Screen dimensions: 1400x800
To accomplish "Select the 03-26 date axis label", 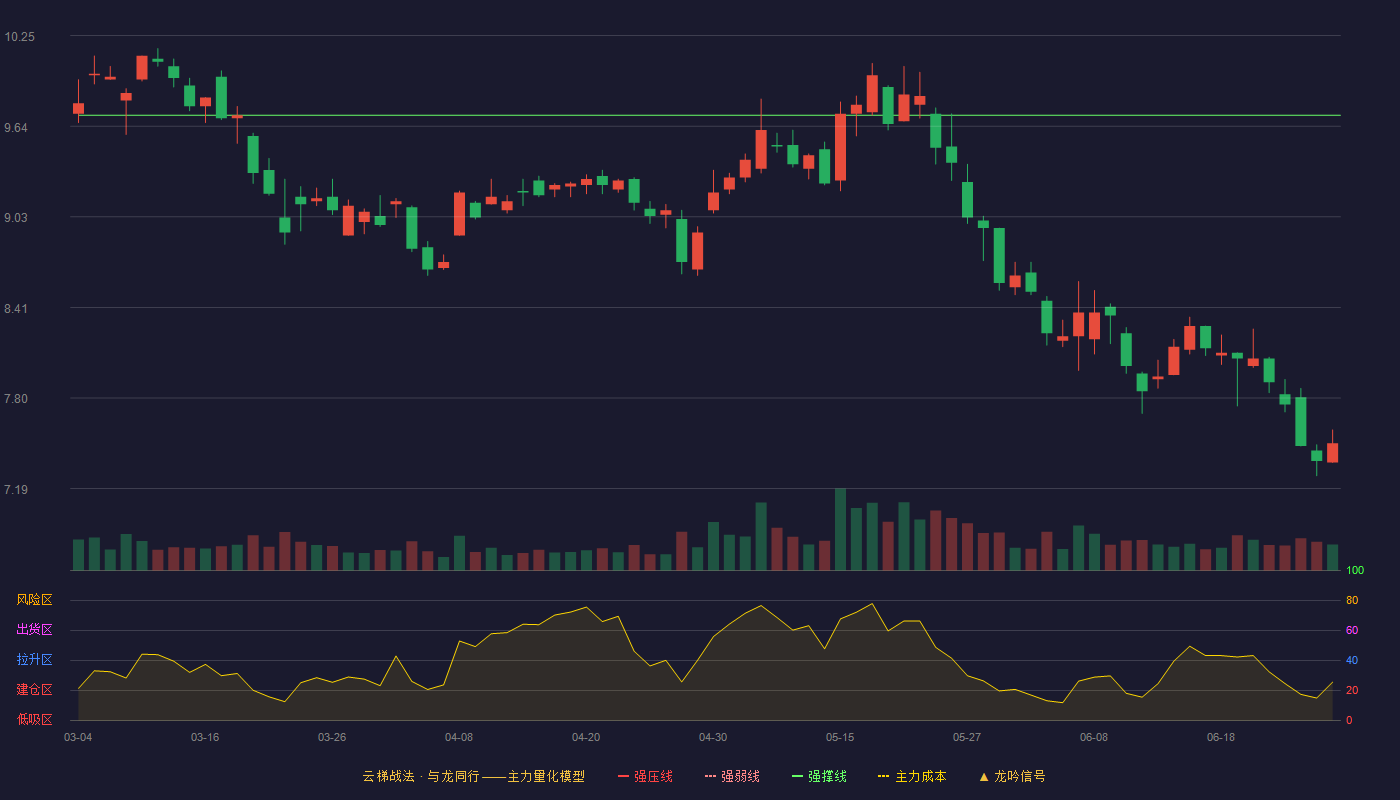I will [332, 737].
